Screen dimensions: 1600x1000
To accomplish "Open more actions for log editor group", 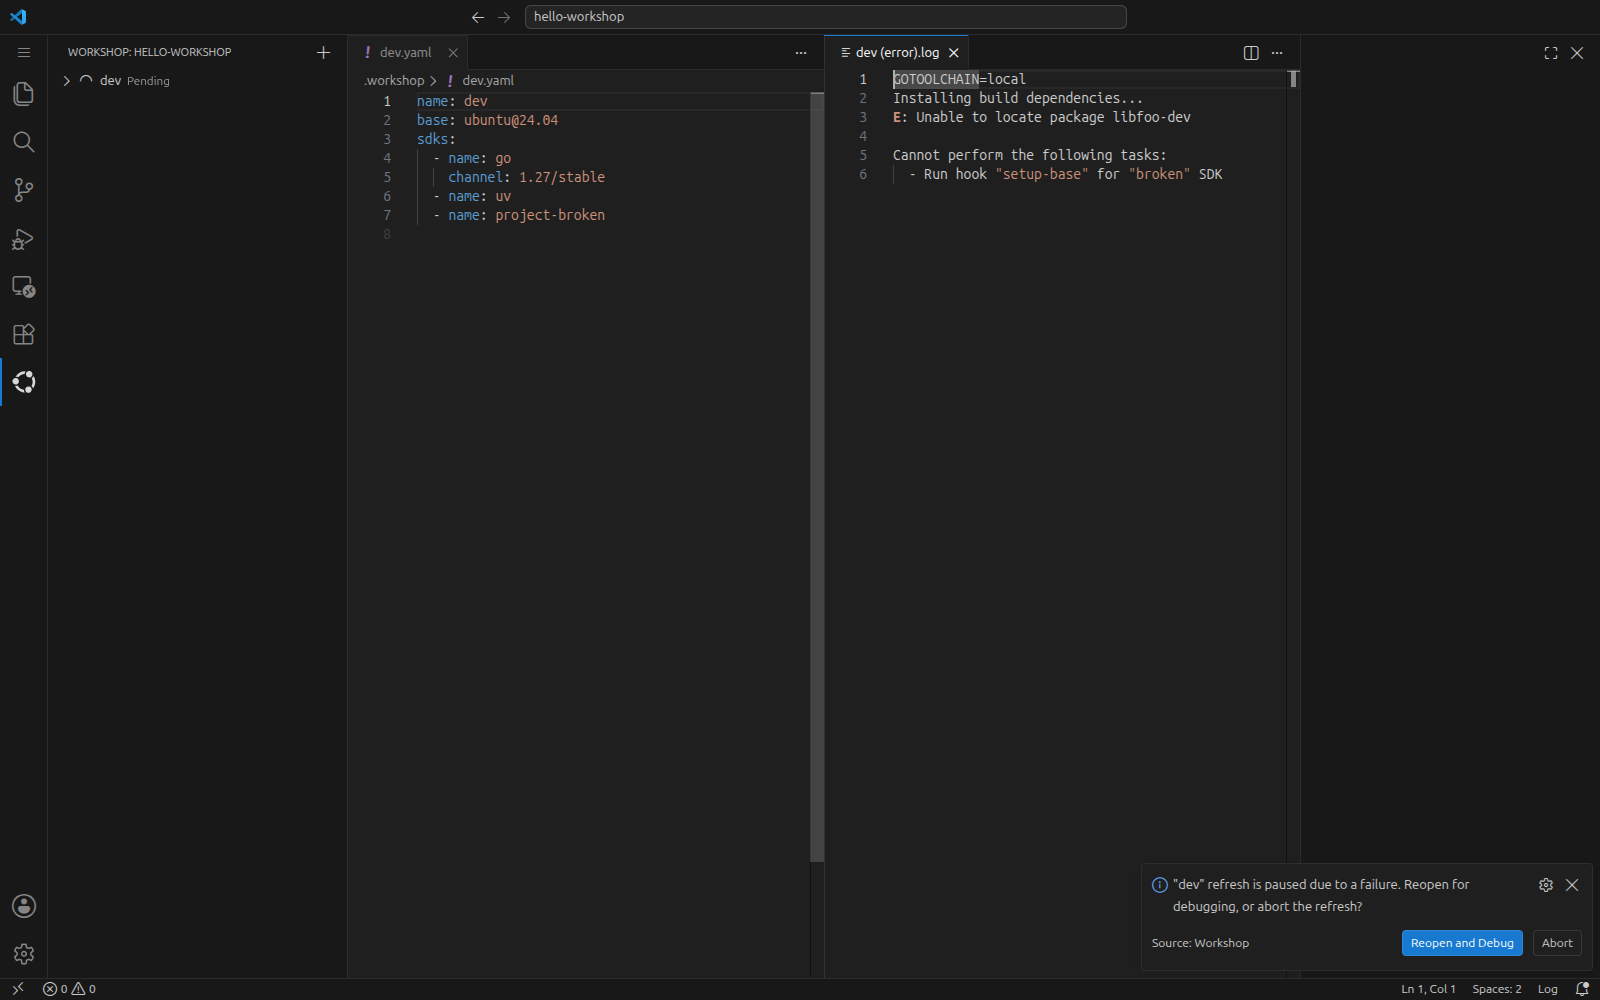I will coord(1277,53).
